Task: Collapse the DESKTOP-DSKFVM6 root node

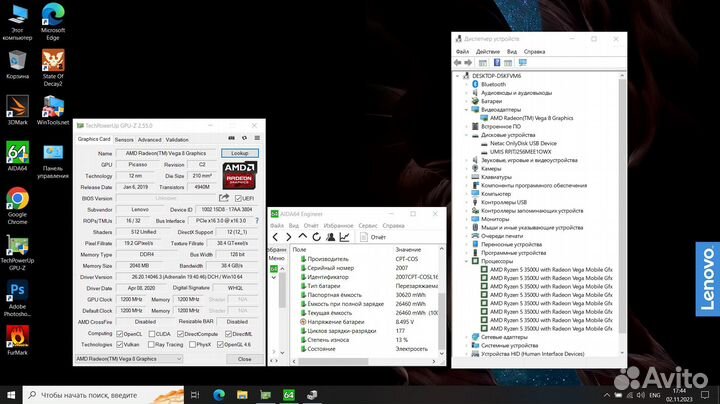Action: [457, 76]
